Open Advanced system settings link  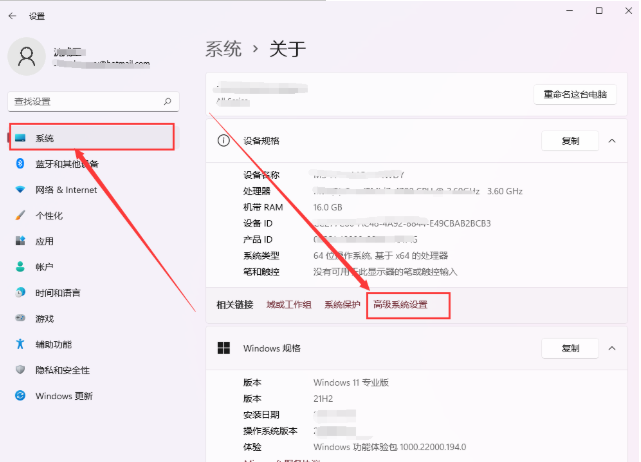tap(400, 304)
